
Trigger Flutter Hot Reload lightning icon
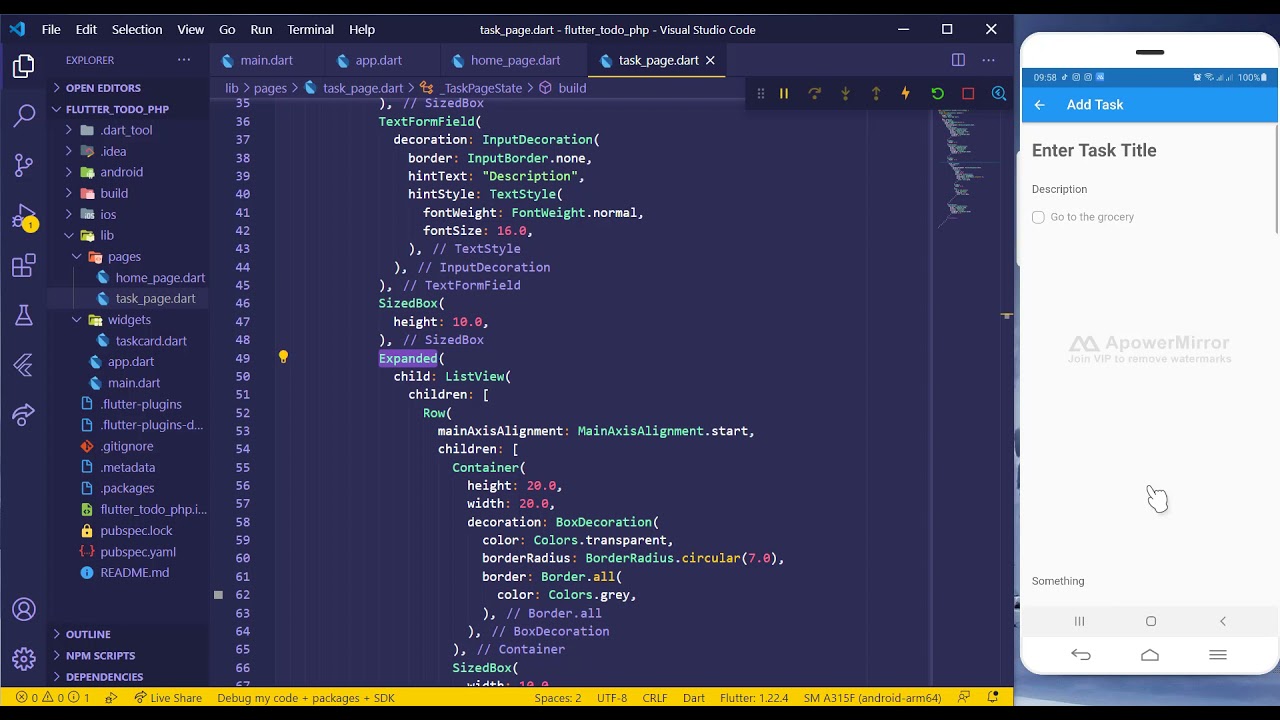pos(906,93)
